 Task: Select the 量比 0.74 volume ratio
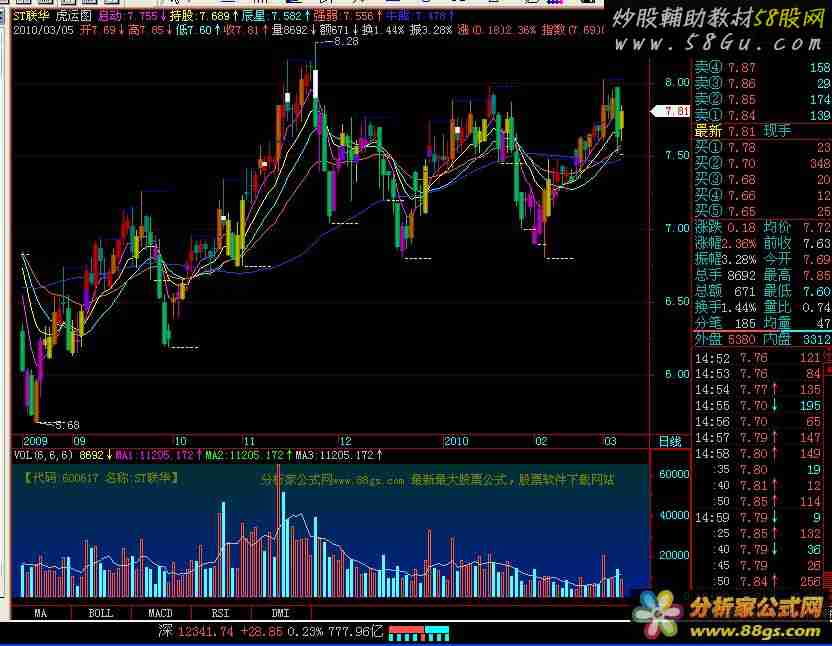(797, 307)
